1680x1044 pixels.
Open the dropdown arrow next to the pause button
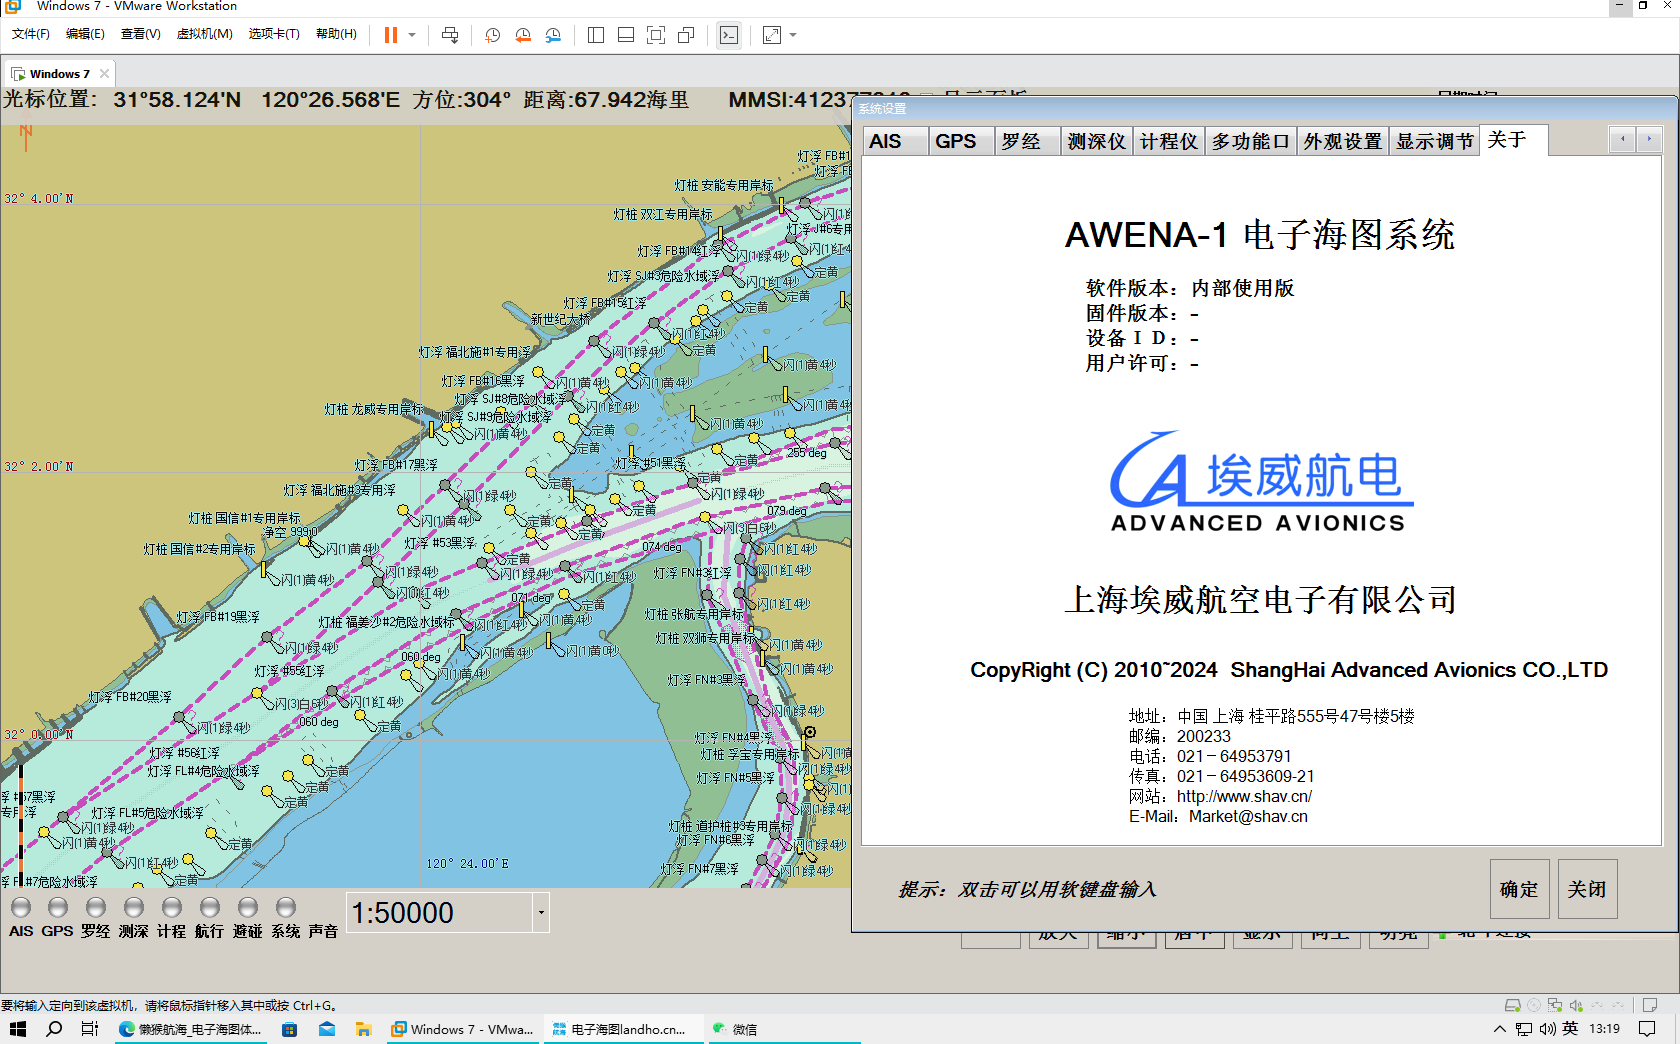click(412, 35)
